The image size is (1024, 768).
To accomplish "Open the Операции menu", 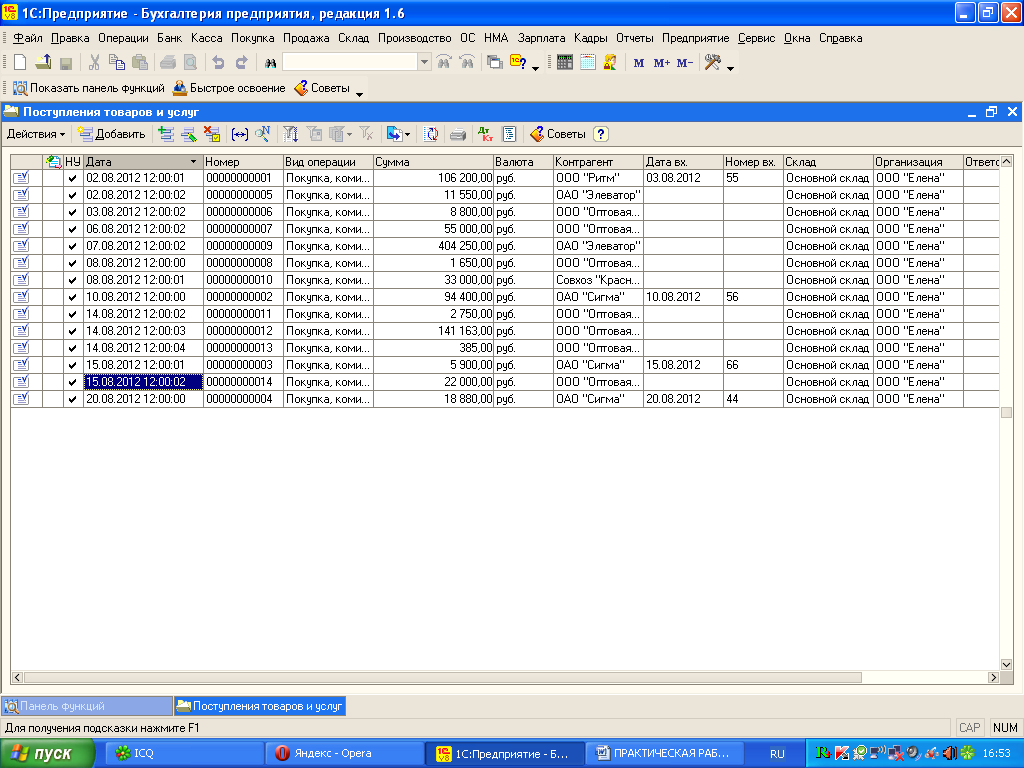I will click(123, 38).
